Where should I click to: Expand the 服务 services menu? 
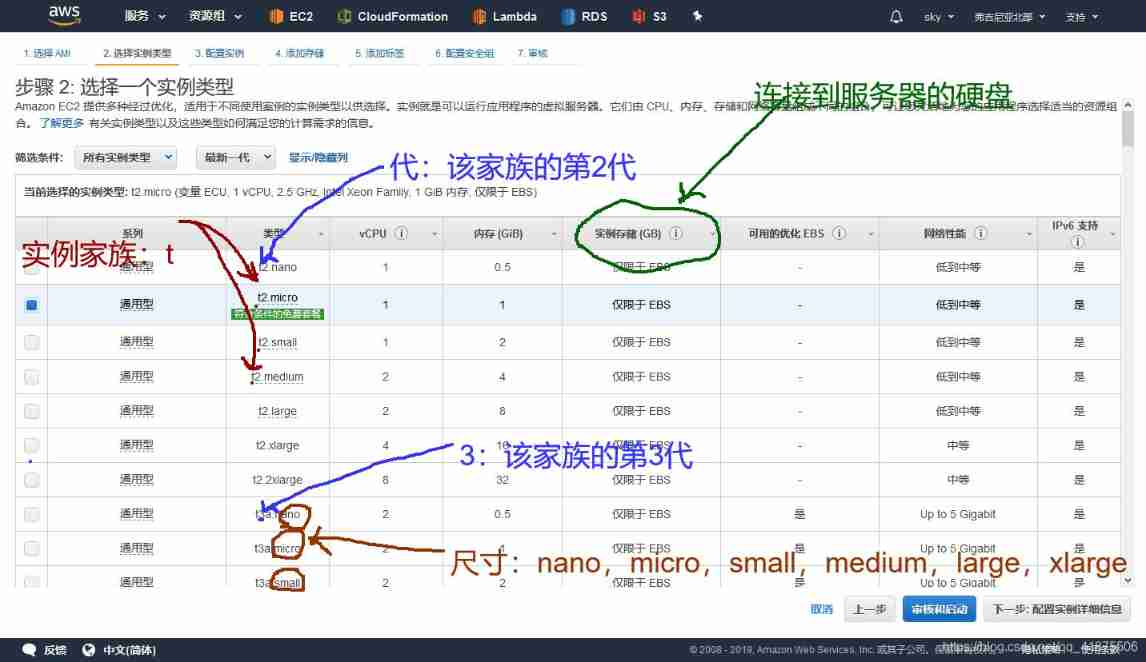143,17
